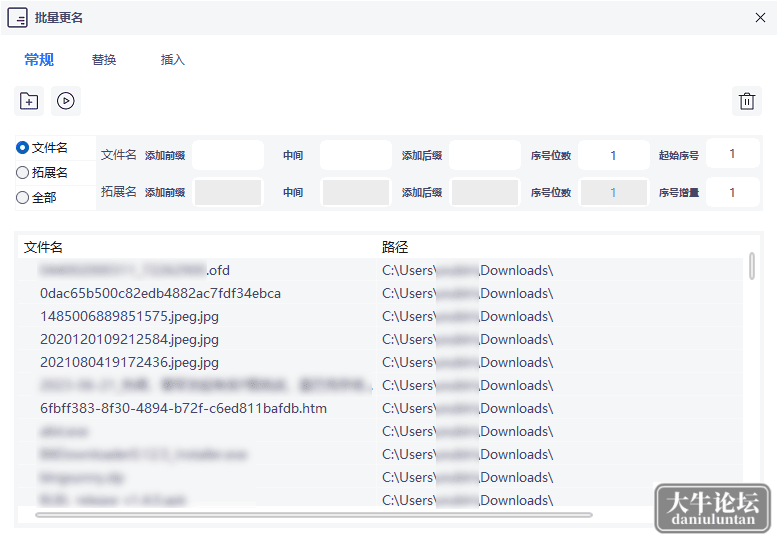The height and width of the screenshot is (540, 778).
Task: Select file 0dac65b500c82edb4882ac7fdf34ebca
Action: tap(160, 293)
